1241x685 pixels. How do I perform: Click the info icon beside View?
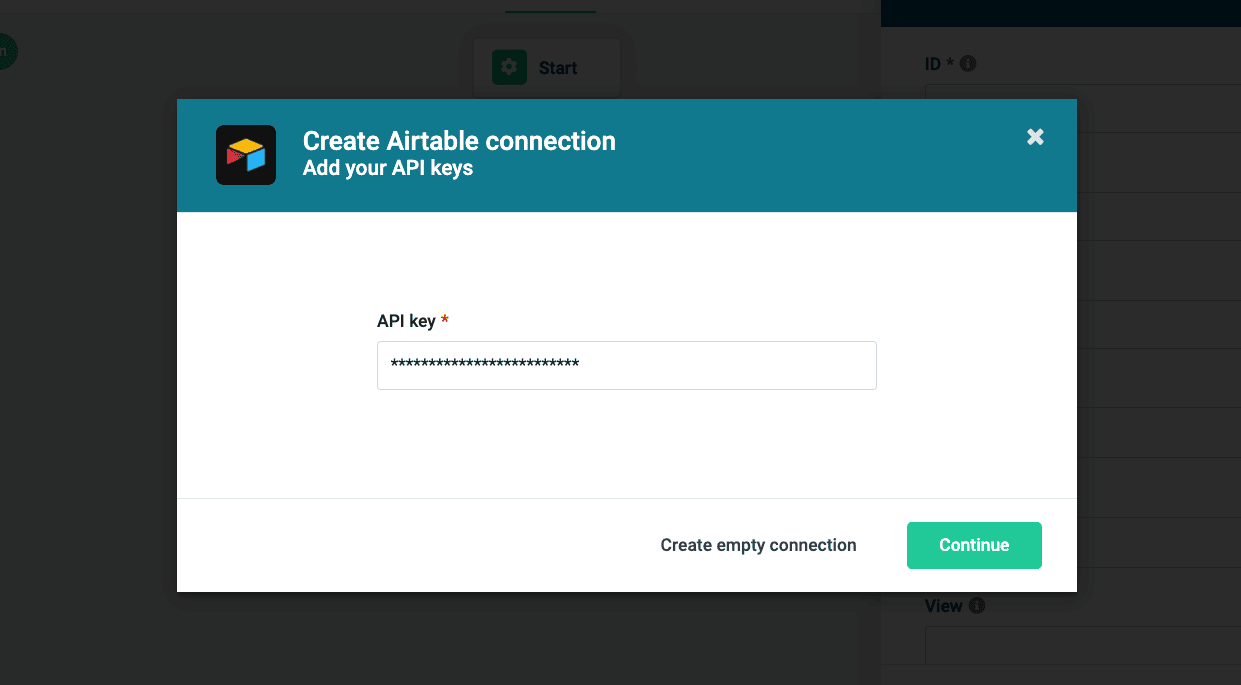tap(977, 606)
